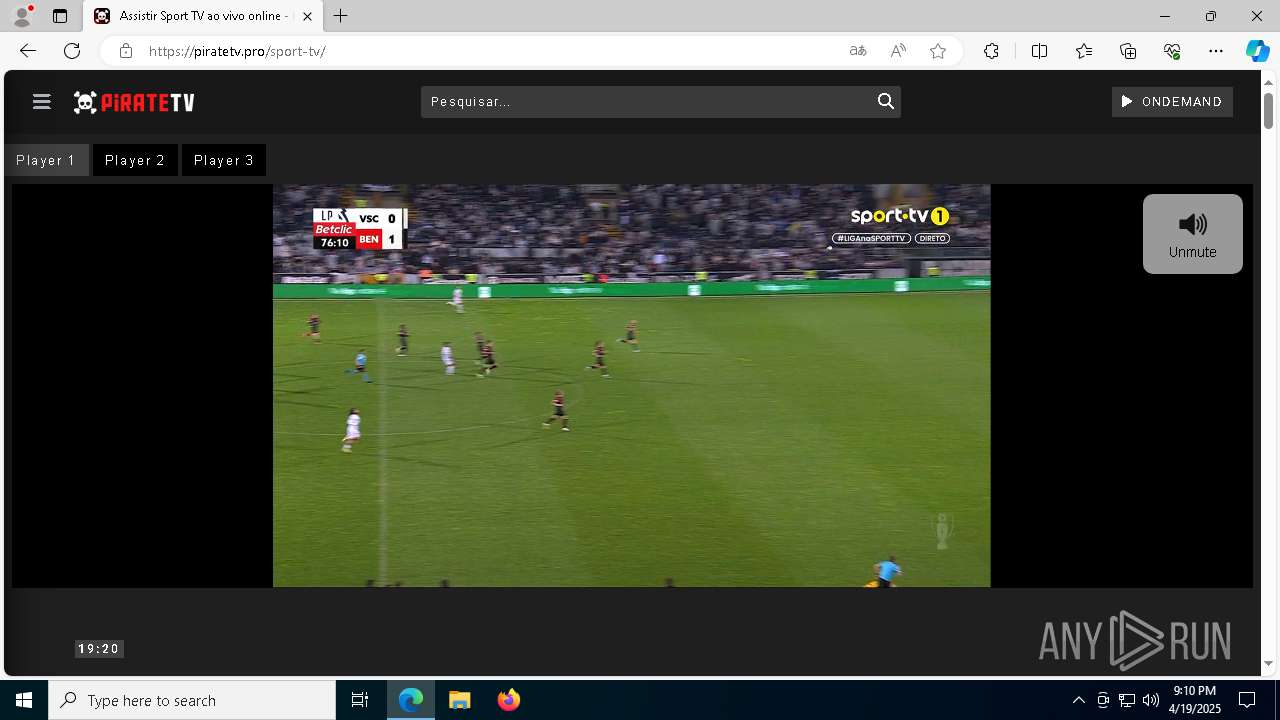Minimize the browser window
This screenshot has height=720, width=1280.
(1165, 16)
